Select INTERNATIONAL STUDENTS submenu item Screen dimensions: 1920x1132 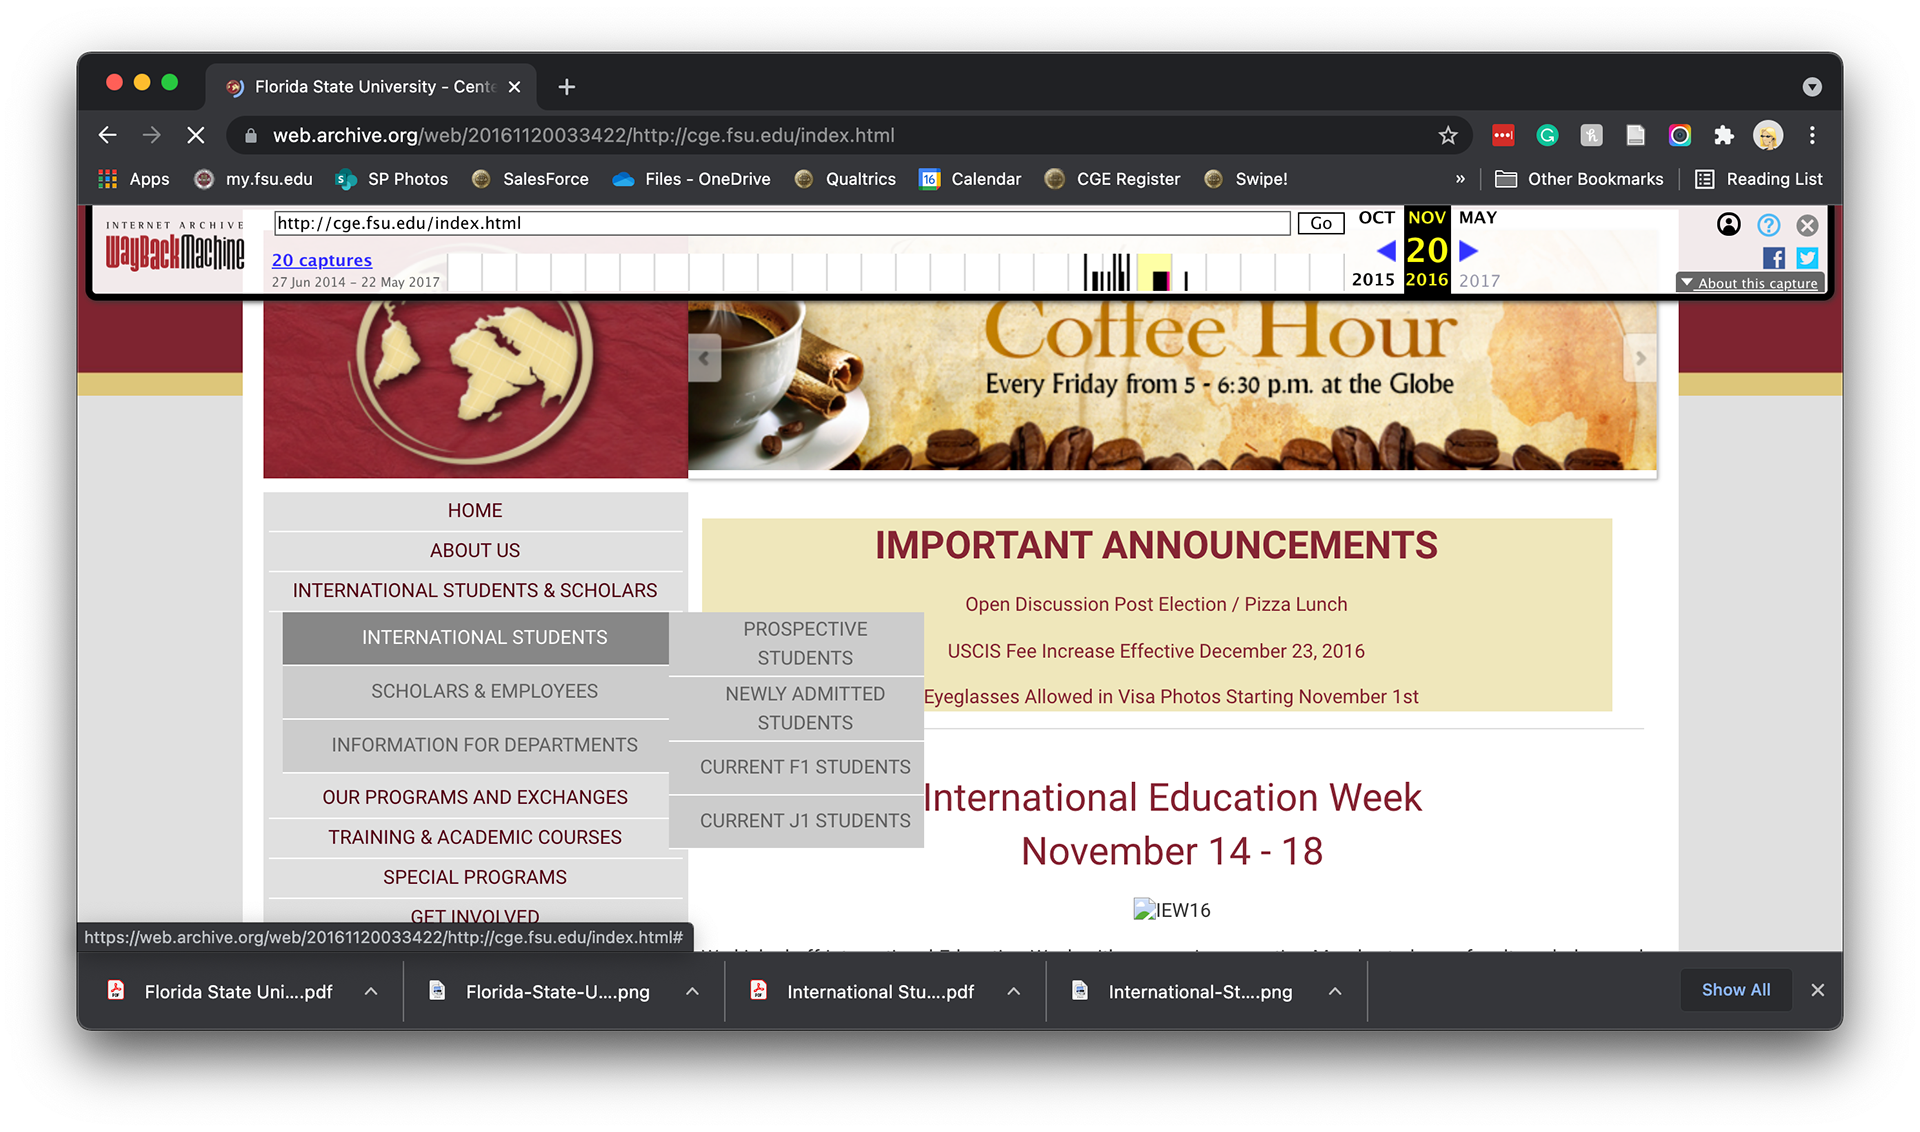[x=476, y=638]
